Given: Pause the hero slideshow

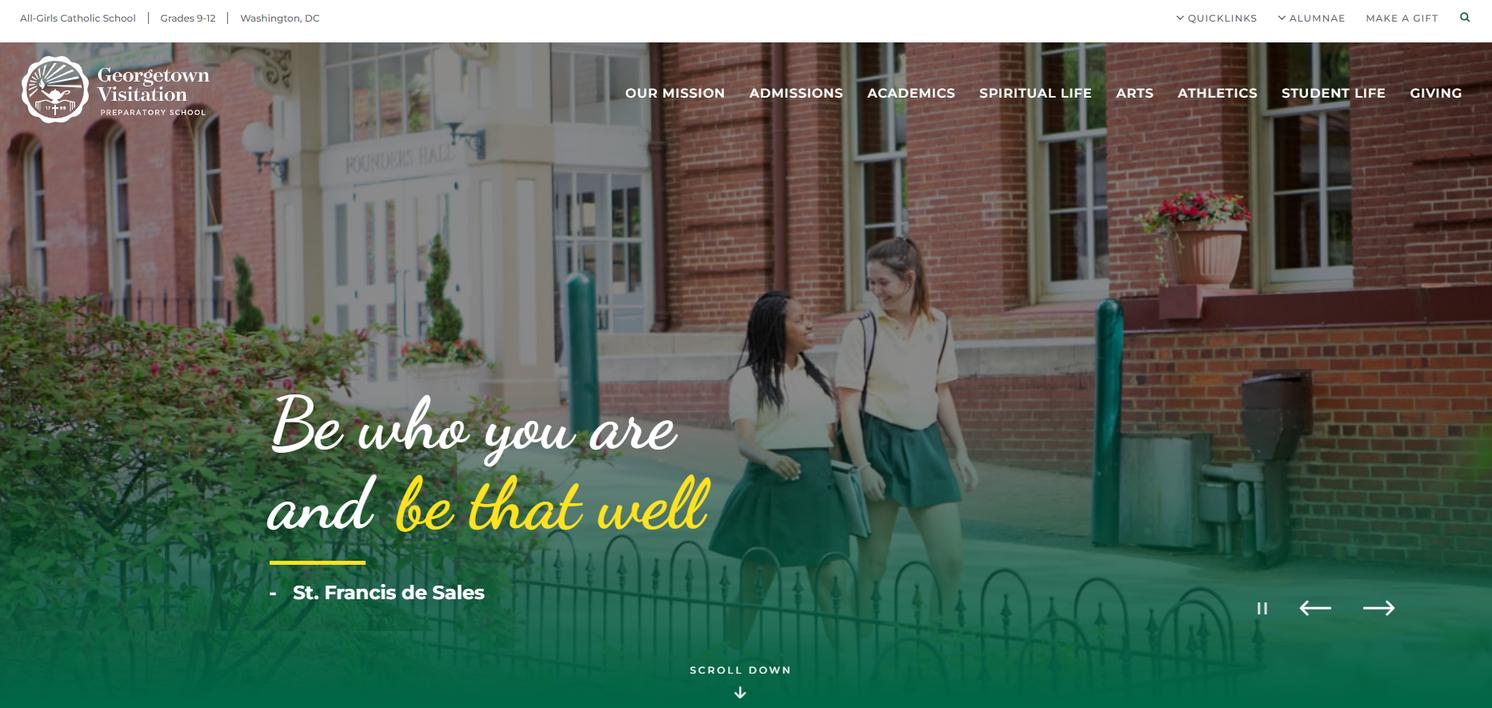Looking at the screenshot, I should coord(1262,608).
